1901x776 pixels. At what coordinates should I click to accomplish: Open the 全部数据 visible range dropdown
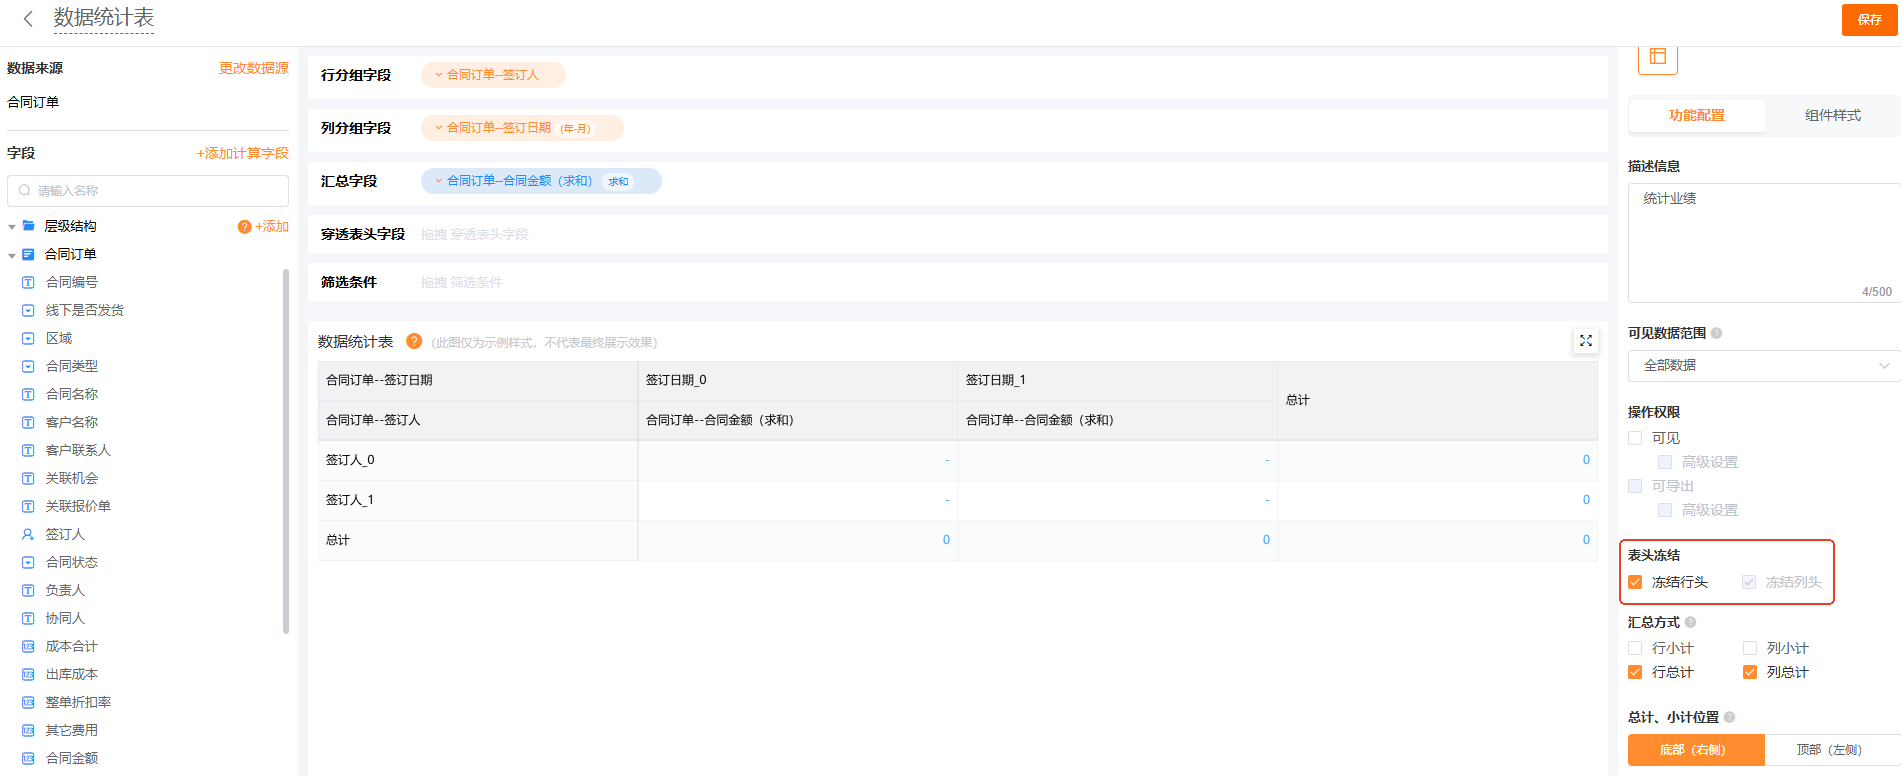pos(1764,366)
